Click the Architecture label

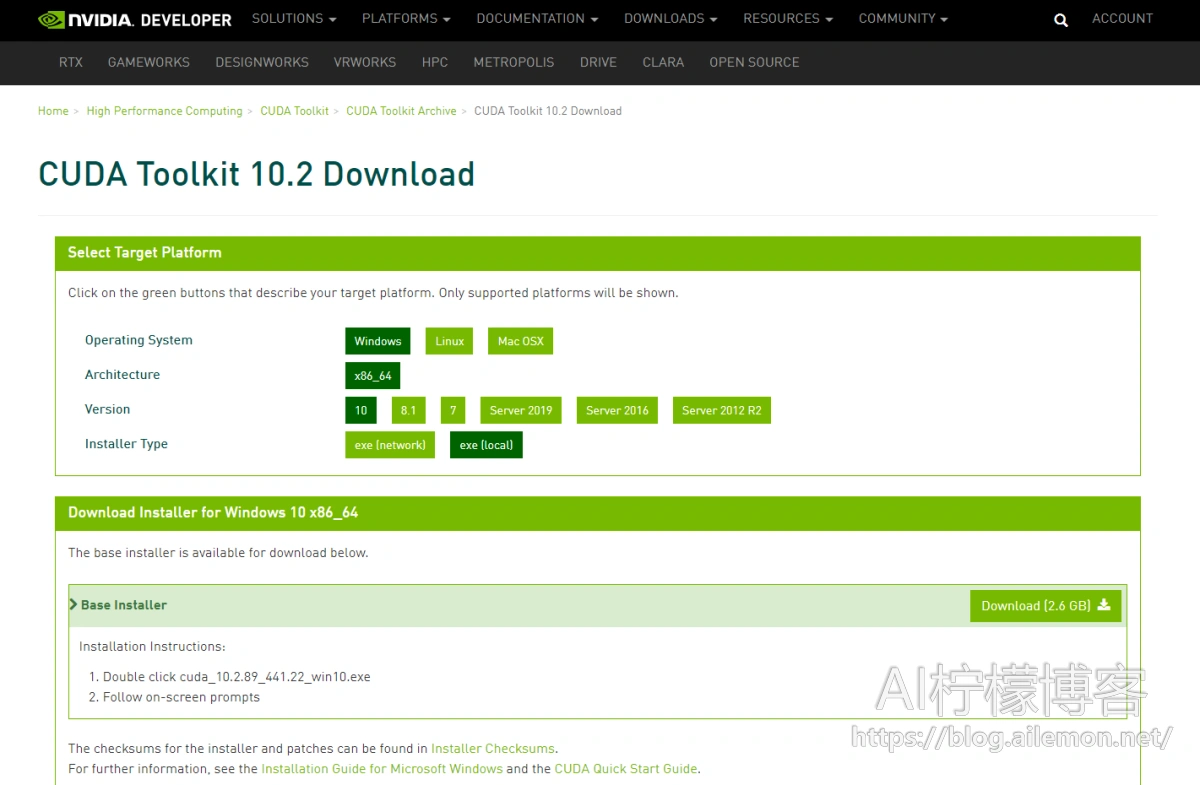tap(122, 375)
